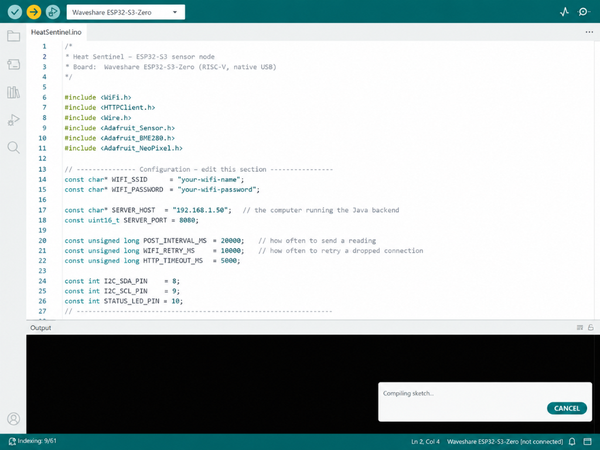This screenshot has width=600, height=450.
Task: Open the Serial Monitor
Action: [x=584, y=12]
